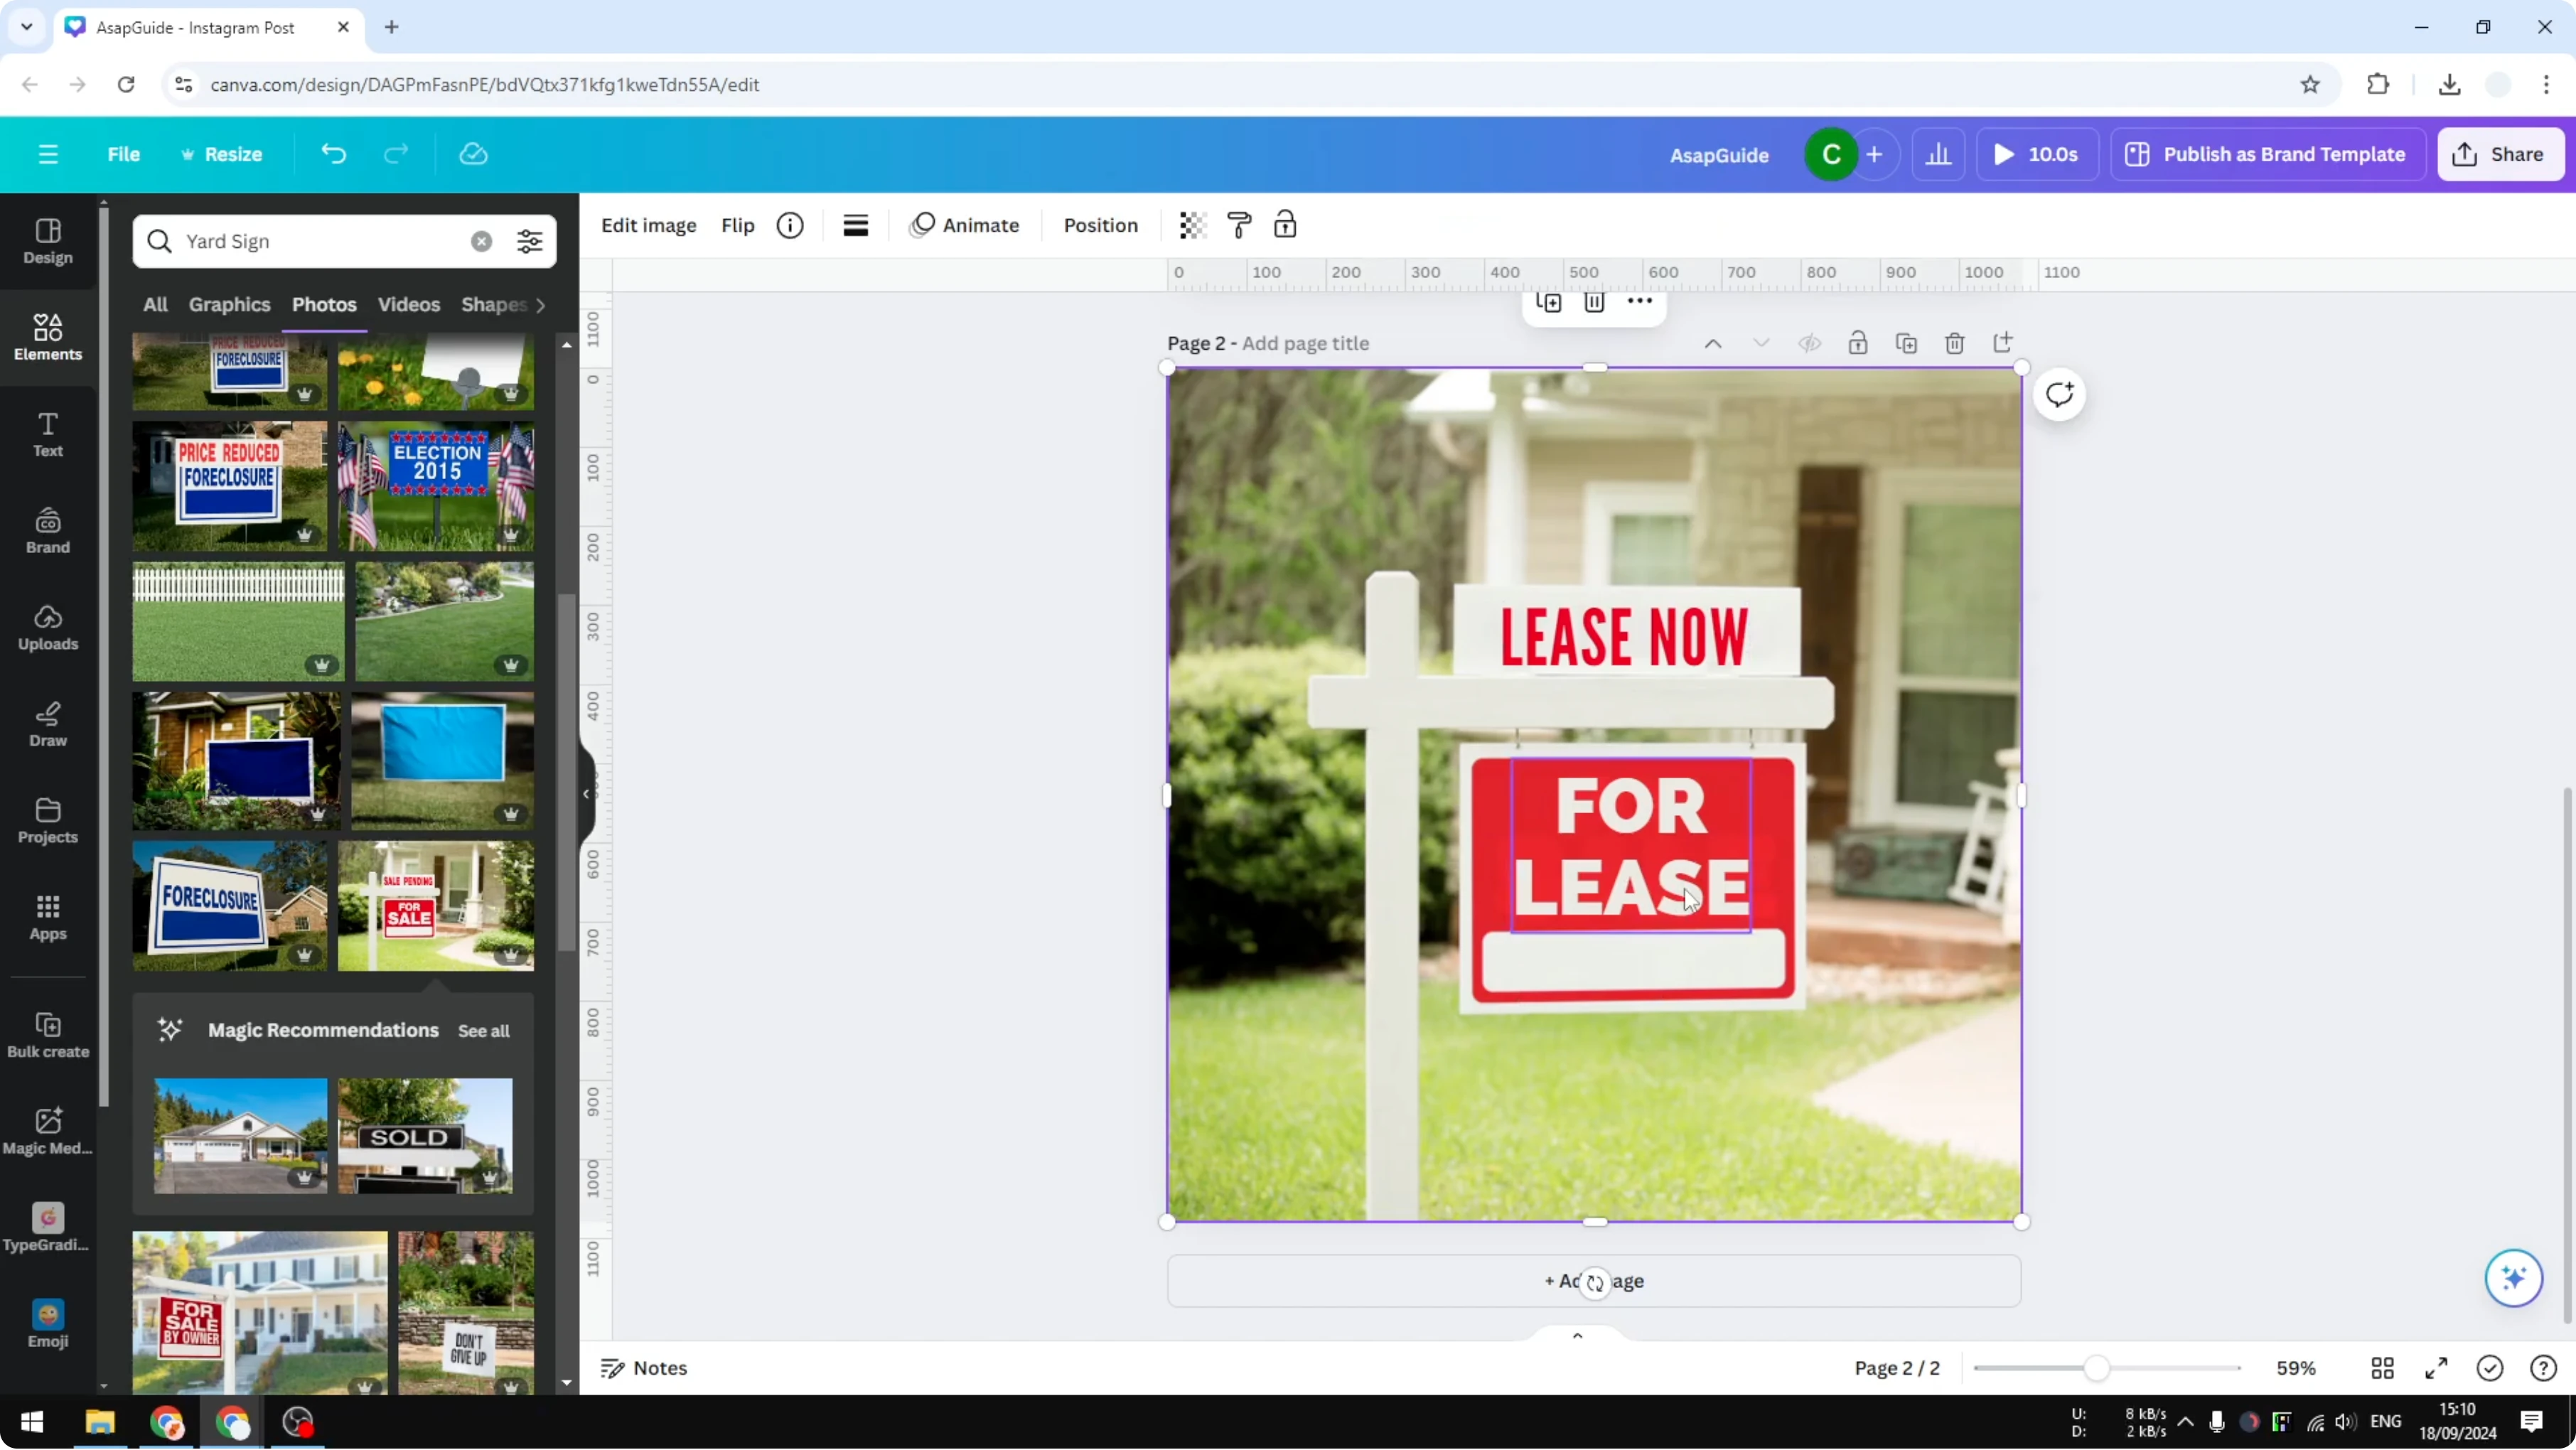Select the SOLD sign recommendation thumbnail
This screenshot has height=1450, width=2576.
[425, 1135]
